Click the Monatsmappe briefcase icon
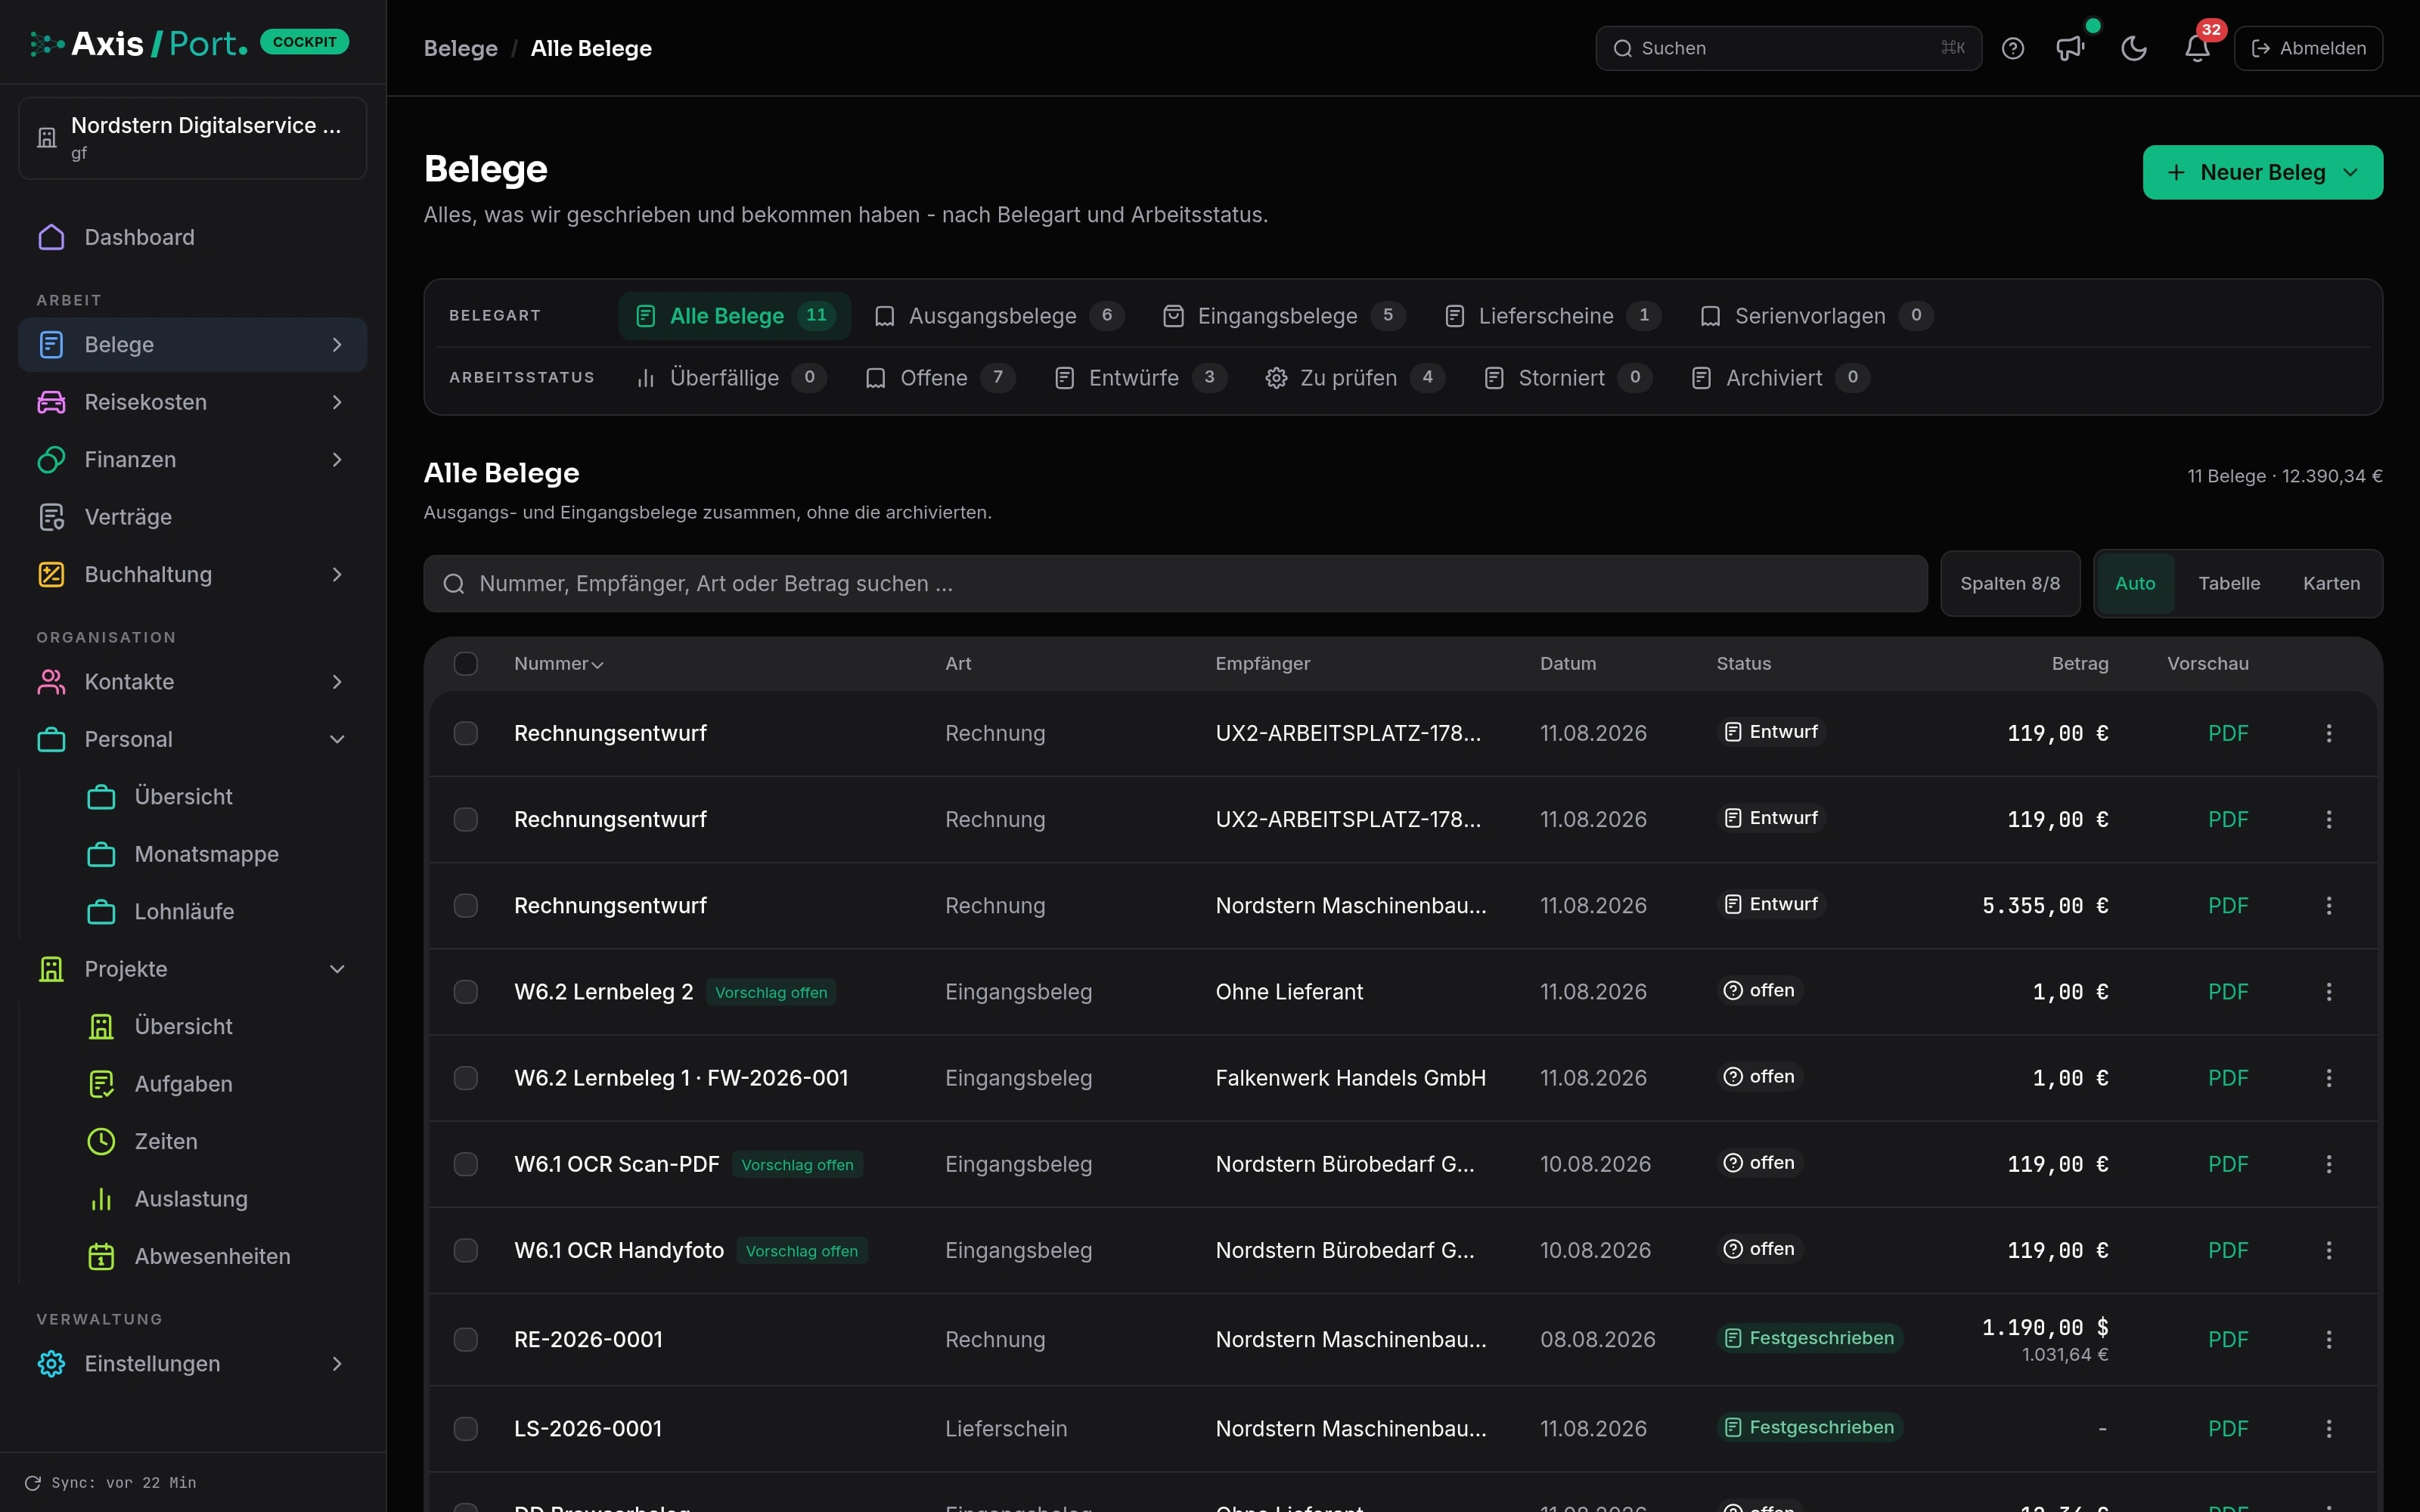The width and height of the screenshot is (2420, 1512). click(x=101, y=854)
